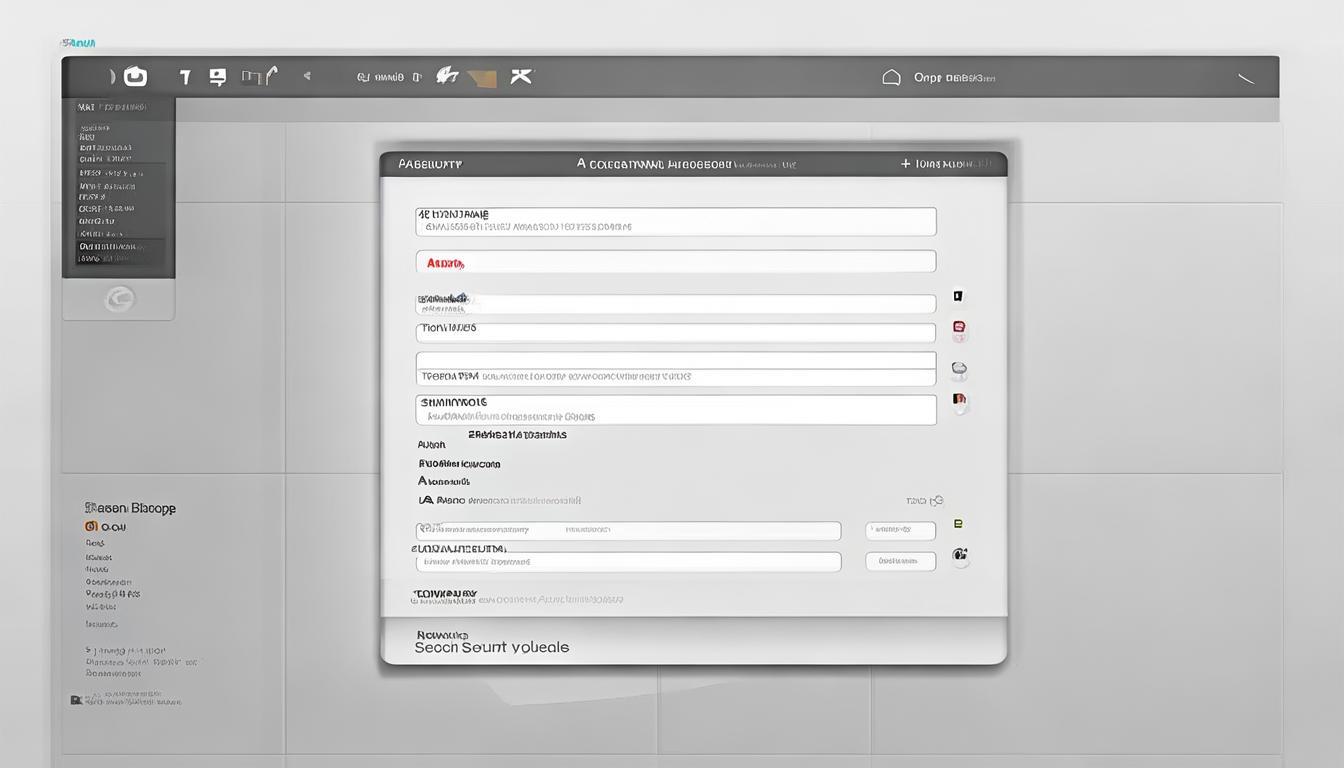Screen dimensions: 1344x768
Task: Click the camera icon in top toolbar
Action: tap(135, 77)
